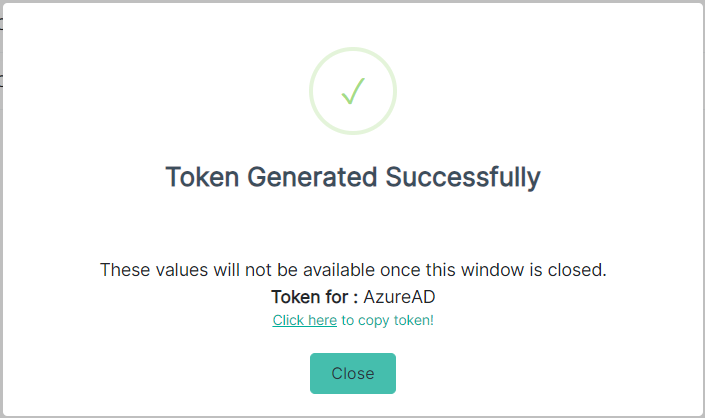Click the grey overlay strip under the dialog

click(x=352, y=417)
